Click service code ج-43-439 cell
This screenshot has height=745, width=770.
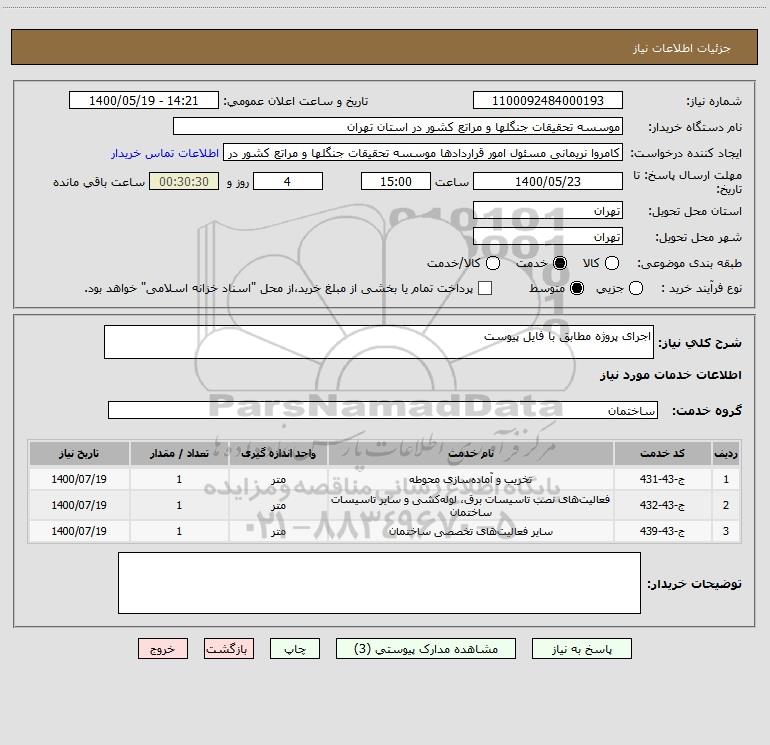click(x=662, y=531)
